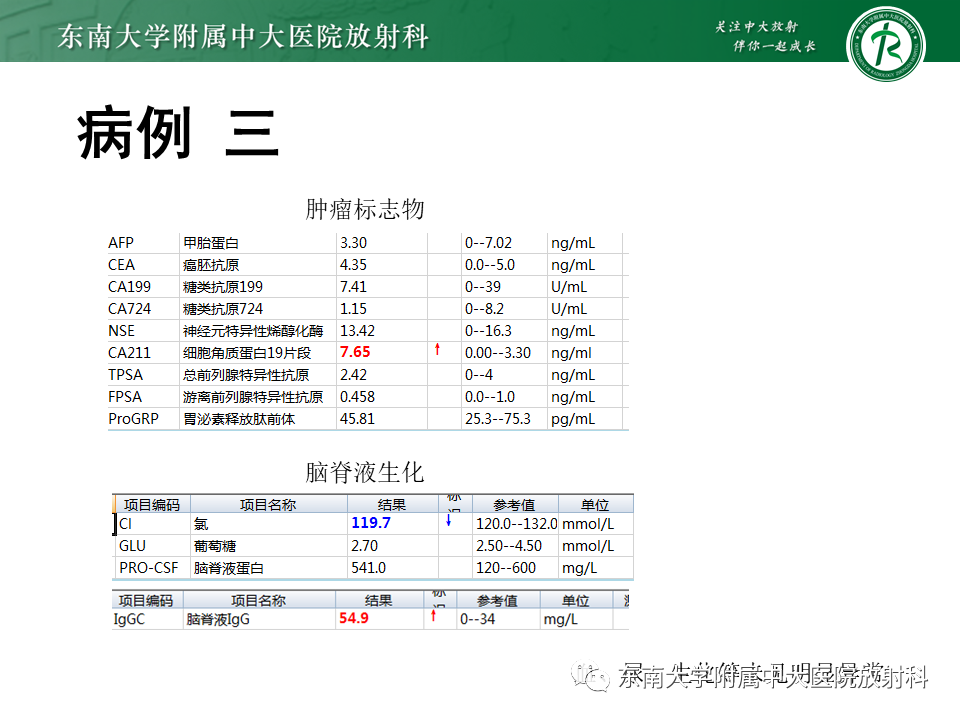Screen dimensions: 960x720
Task: Click the red up arrow in CA211 row
Action: tap(437, 349)
